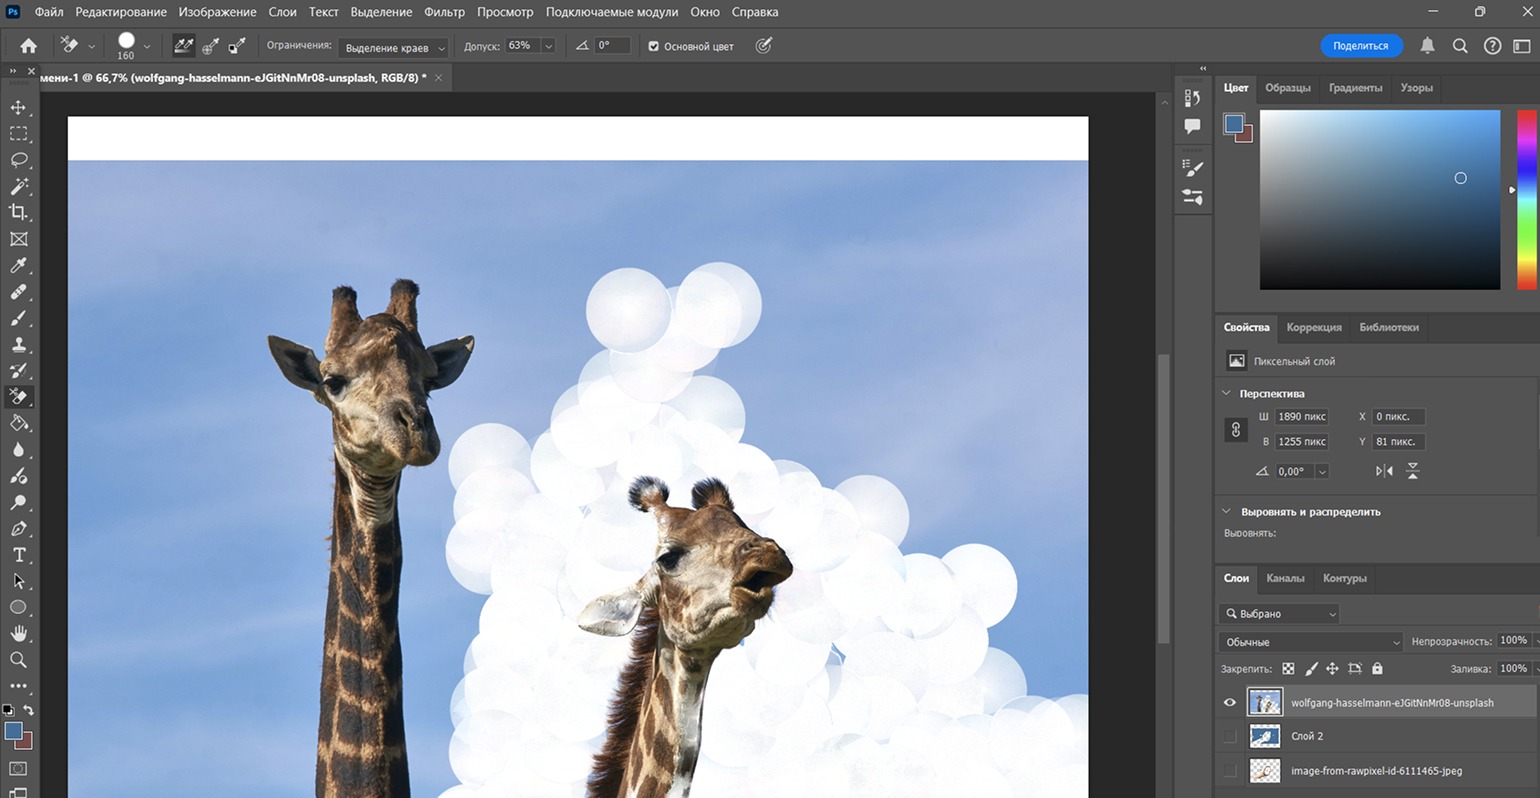The width and height of the screenshot is (1540, 798).
Task: Click in the width field '1890 пикс'
Action: [1301, 417]
